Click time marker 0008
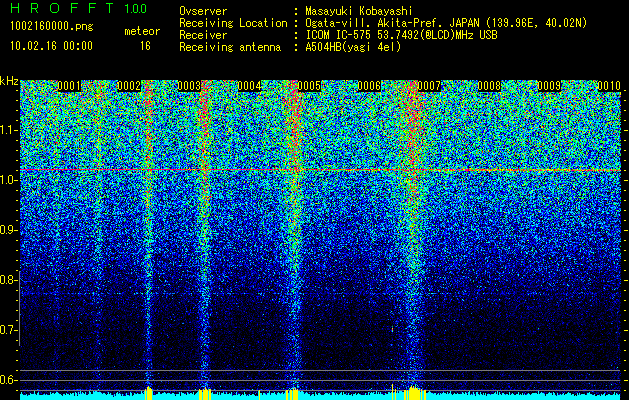Image resolution: width=629 pixels, height=400 pixels. pos(489,86)
